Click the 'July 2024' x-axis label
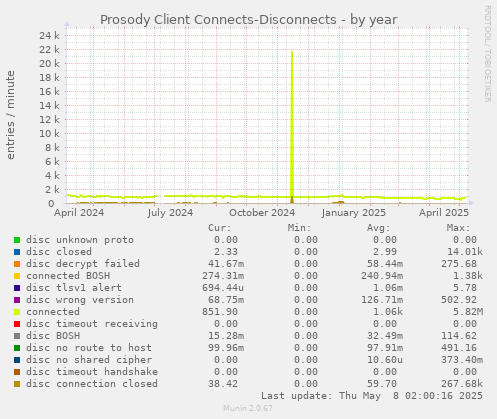 170,213
